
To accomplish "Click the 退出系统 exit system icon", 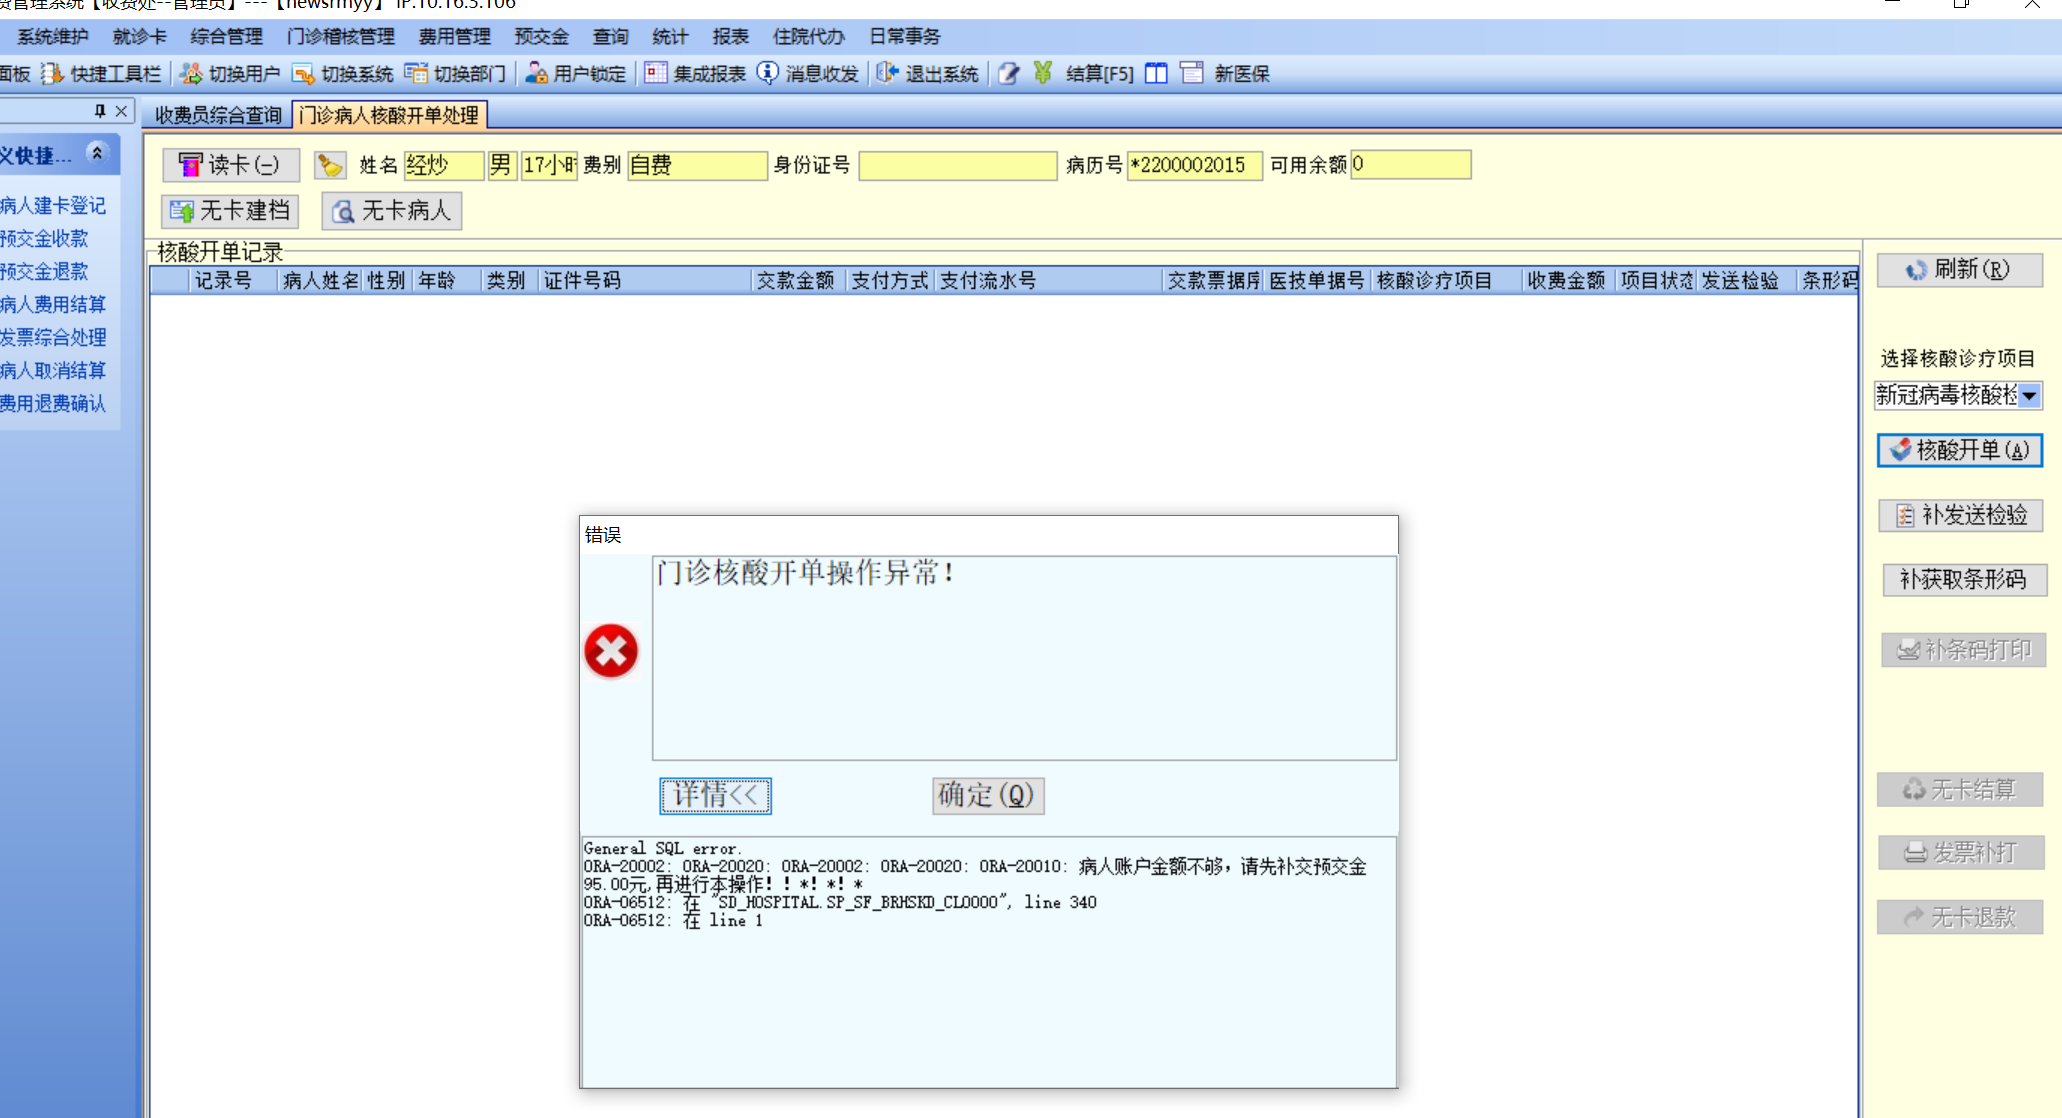I will tap(887, 73).
